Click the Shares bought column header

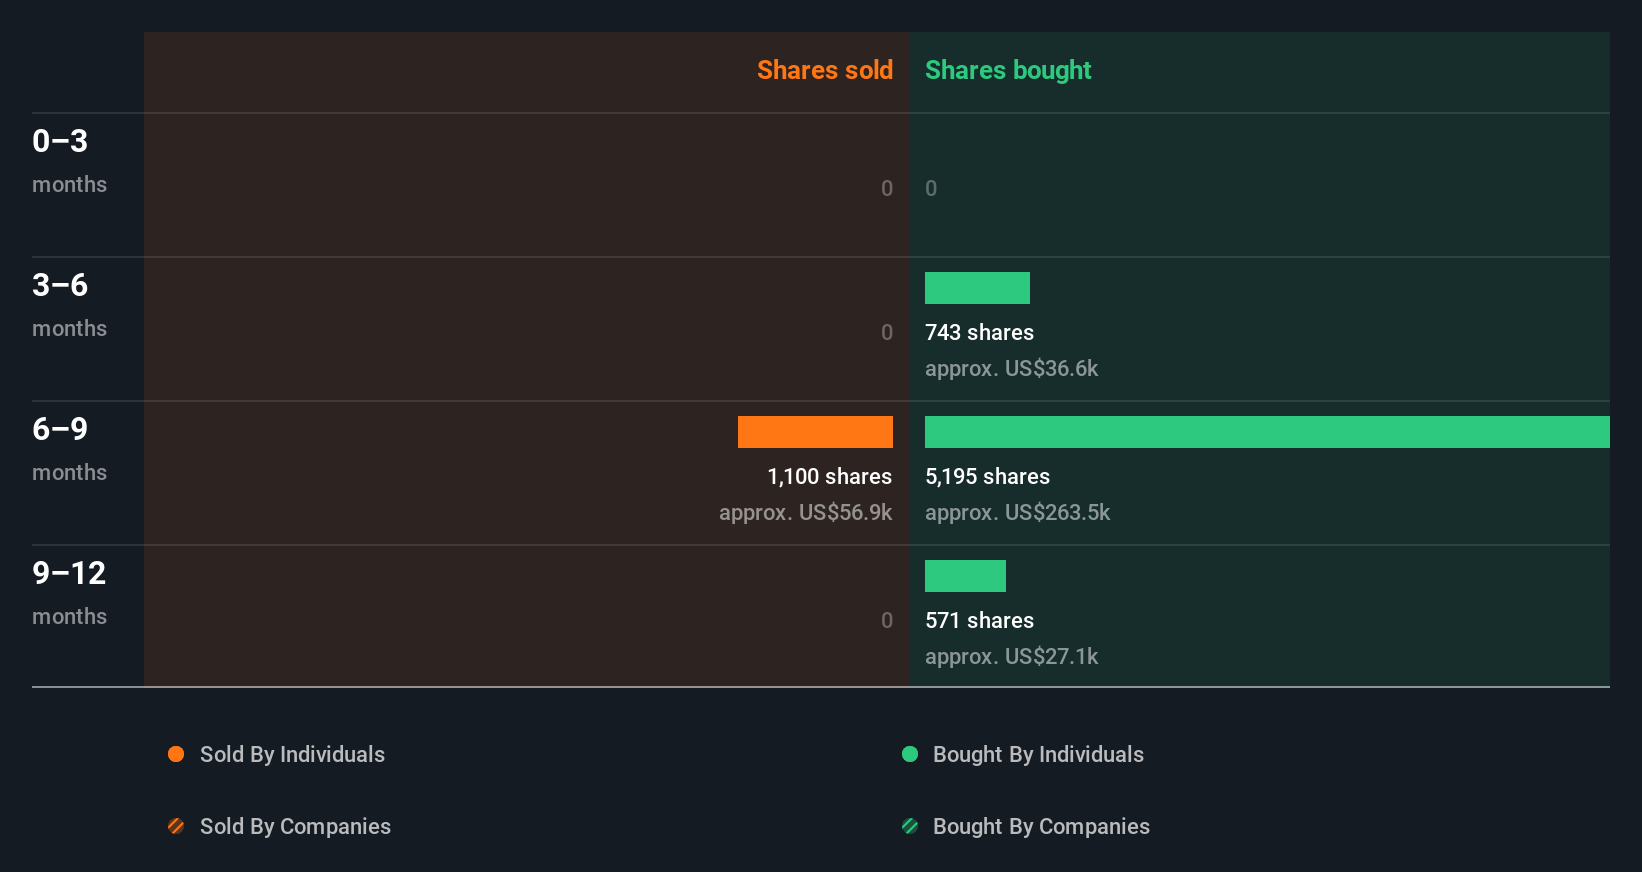click(1007, 70)
